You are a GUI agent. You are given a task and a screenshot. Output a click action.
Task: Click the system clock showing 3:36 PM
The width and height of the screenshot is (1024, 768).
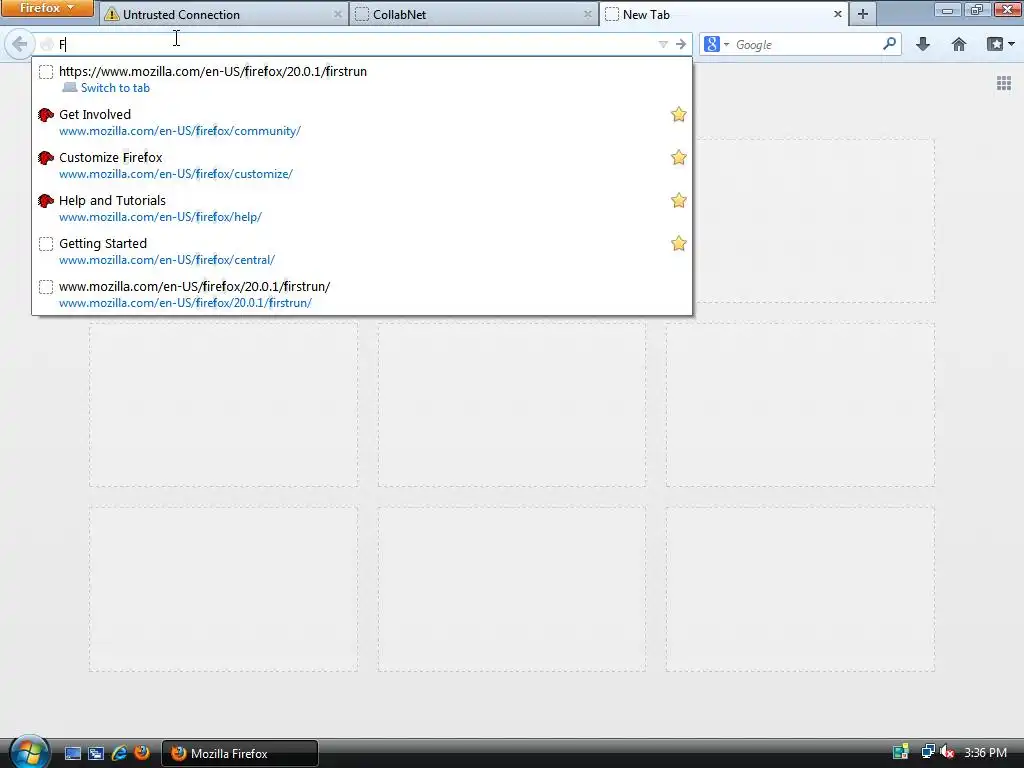click(985, 753)
